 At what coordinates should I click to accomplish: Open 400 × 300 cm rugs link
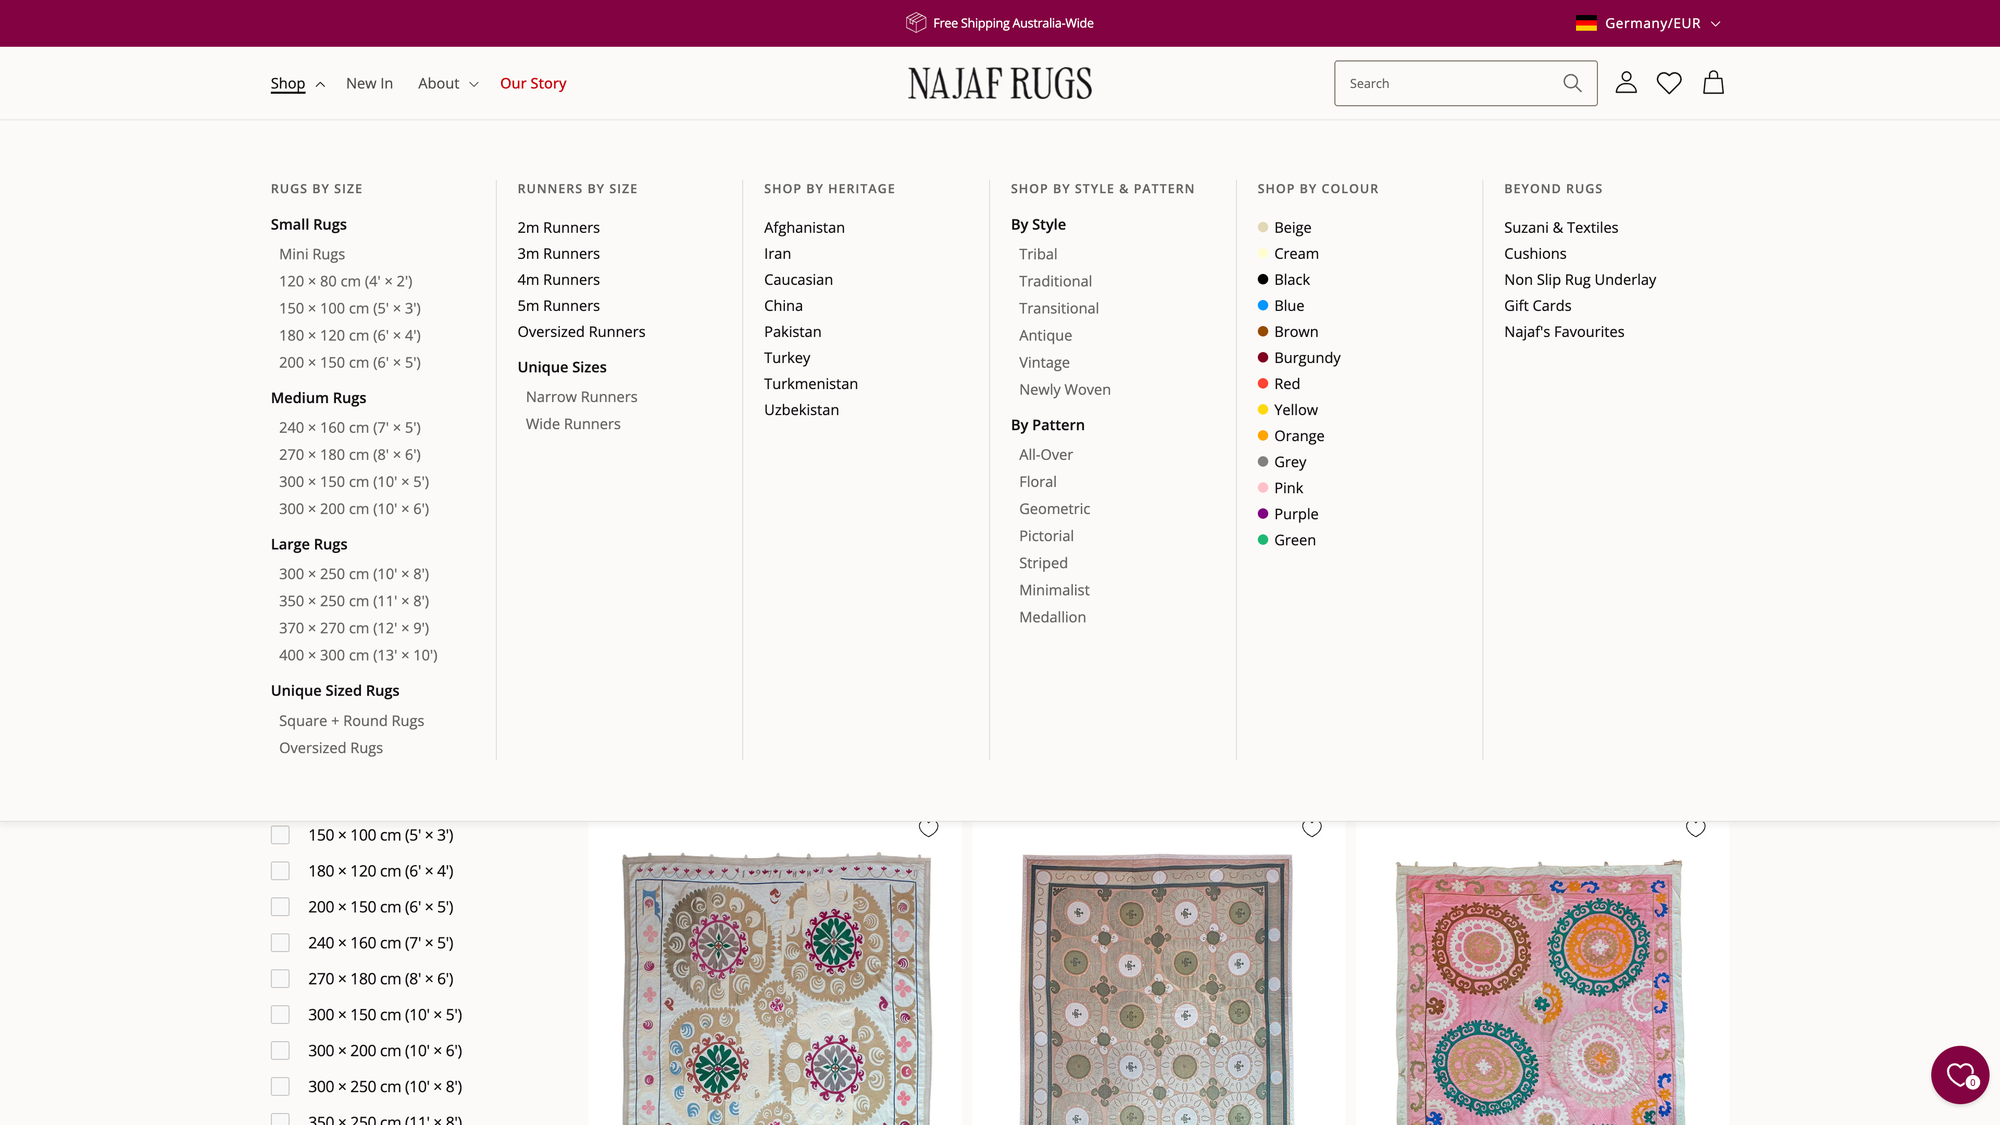[x=358, y=656]
